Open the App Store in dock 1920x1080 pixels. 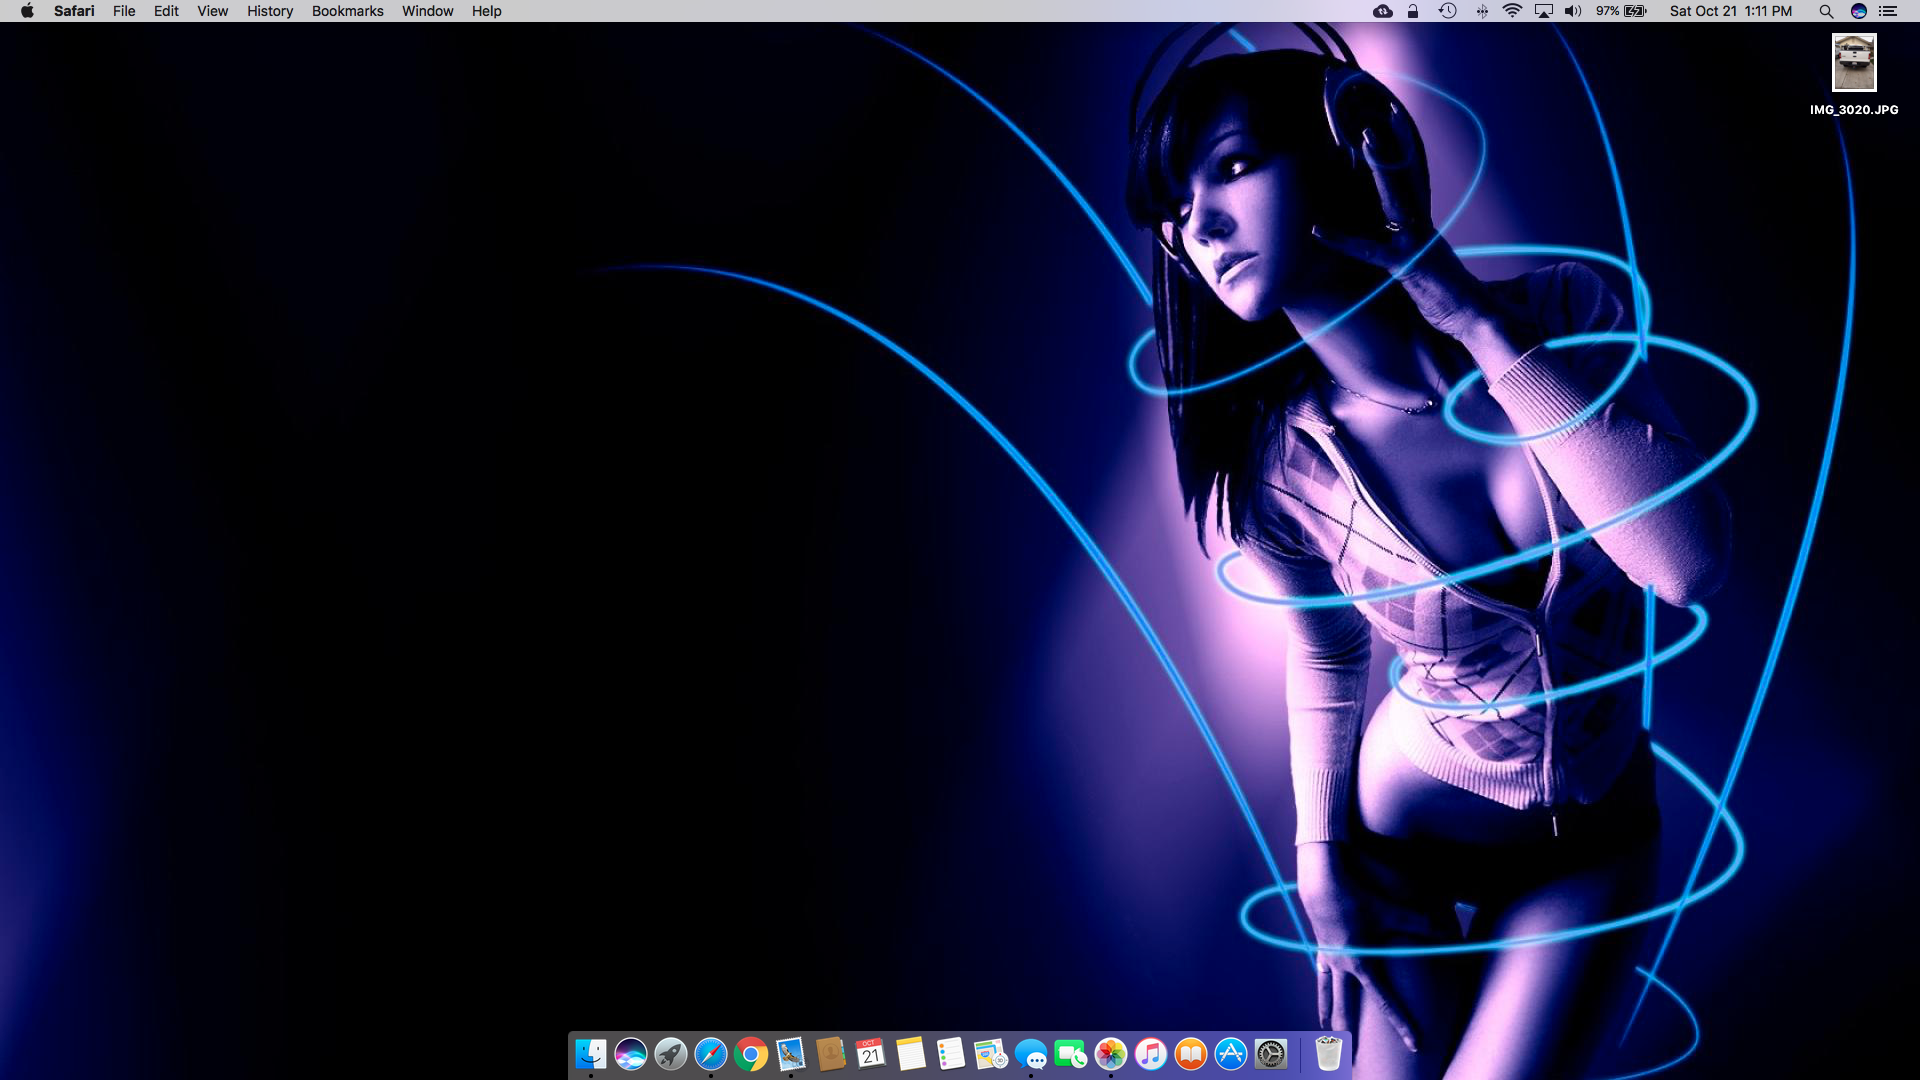1231,1053
